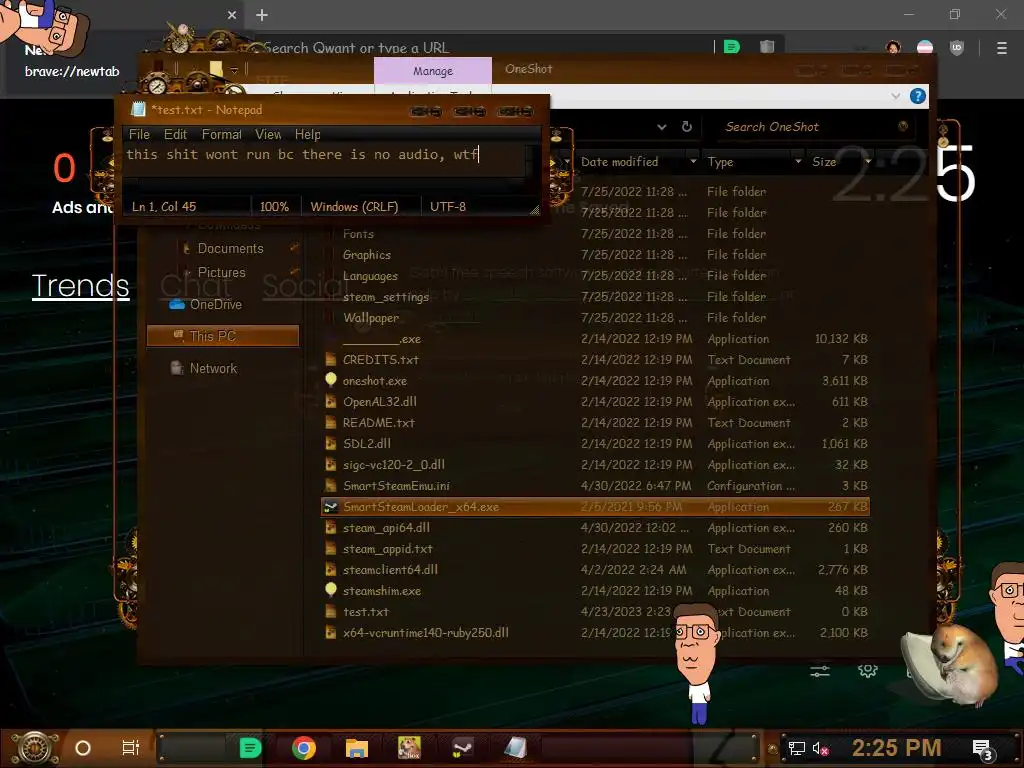Select README.txt file
The height and width of the screenshot is (768, 1024).
(x=379, y=423)
